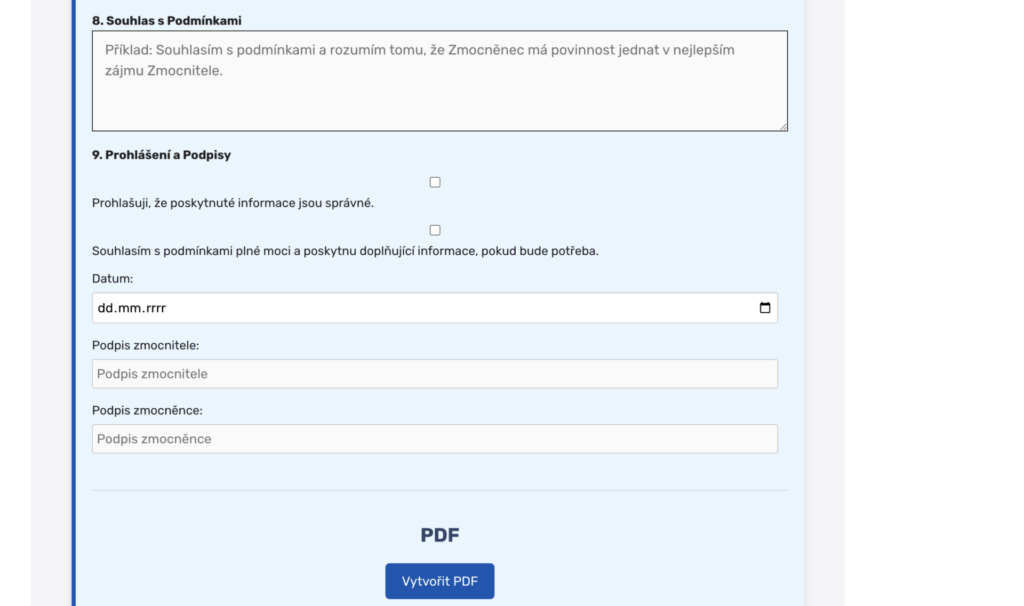
Task: Click the 'PDF' section heading
Action: [440, 535]
